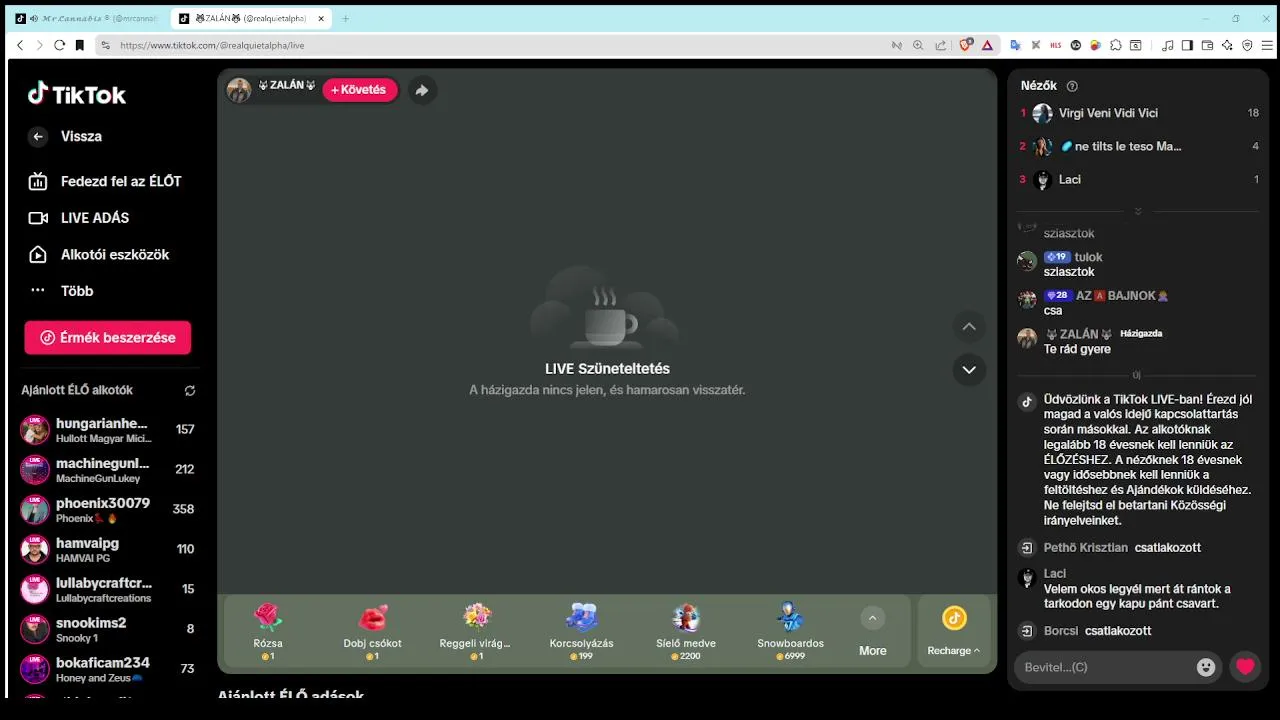Send the Korcsolyázás gift
Screen dimensions: 1280x720
[x=582, y=632]
